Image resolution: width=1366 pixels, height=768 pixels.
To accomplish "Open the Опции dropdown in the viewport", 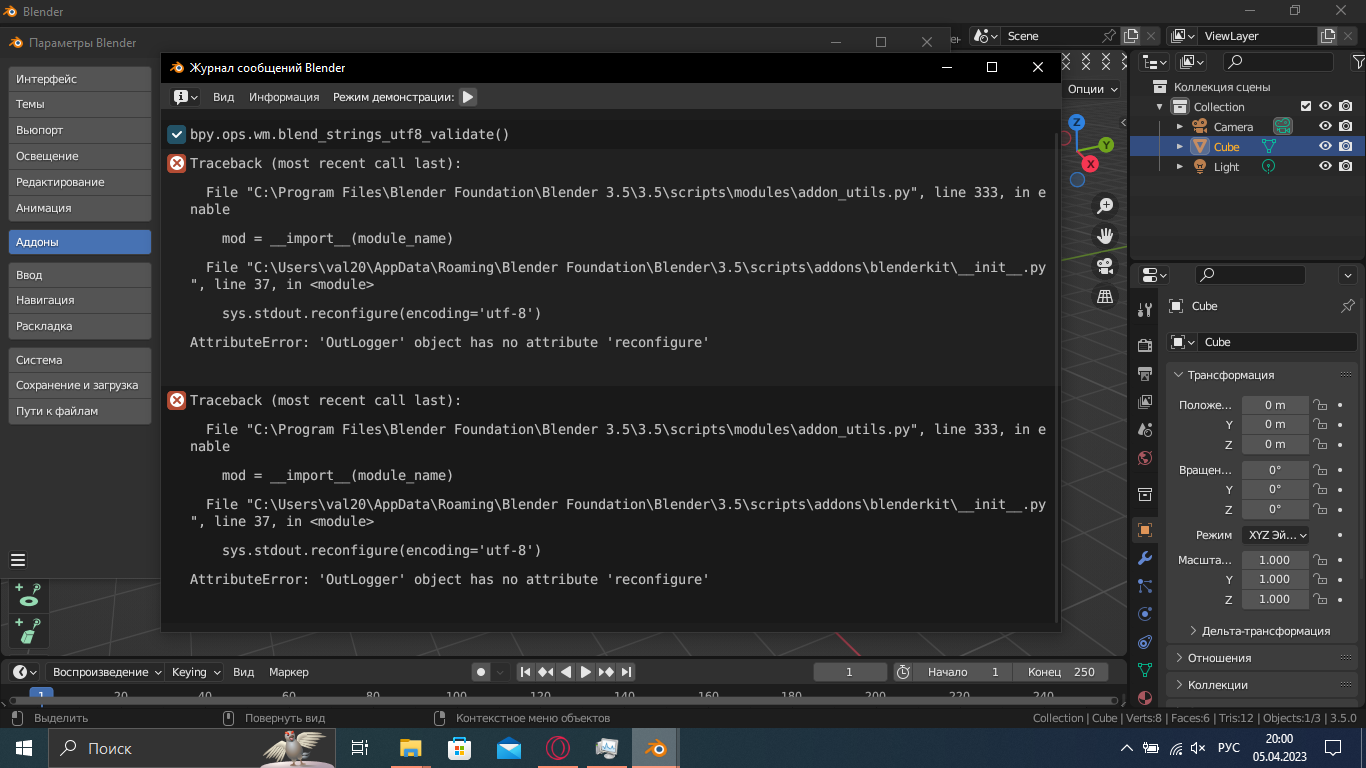I will click(x=1092, y=88).
